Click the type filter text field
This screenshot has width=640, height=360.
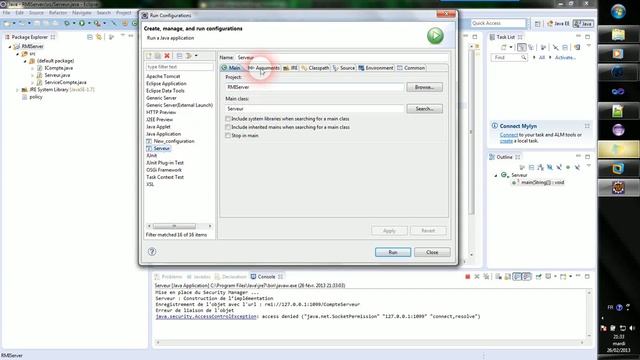(x=180, y=67)
